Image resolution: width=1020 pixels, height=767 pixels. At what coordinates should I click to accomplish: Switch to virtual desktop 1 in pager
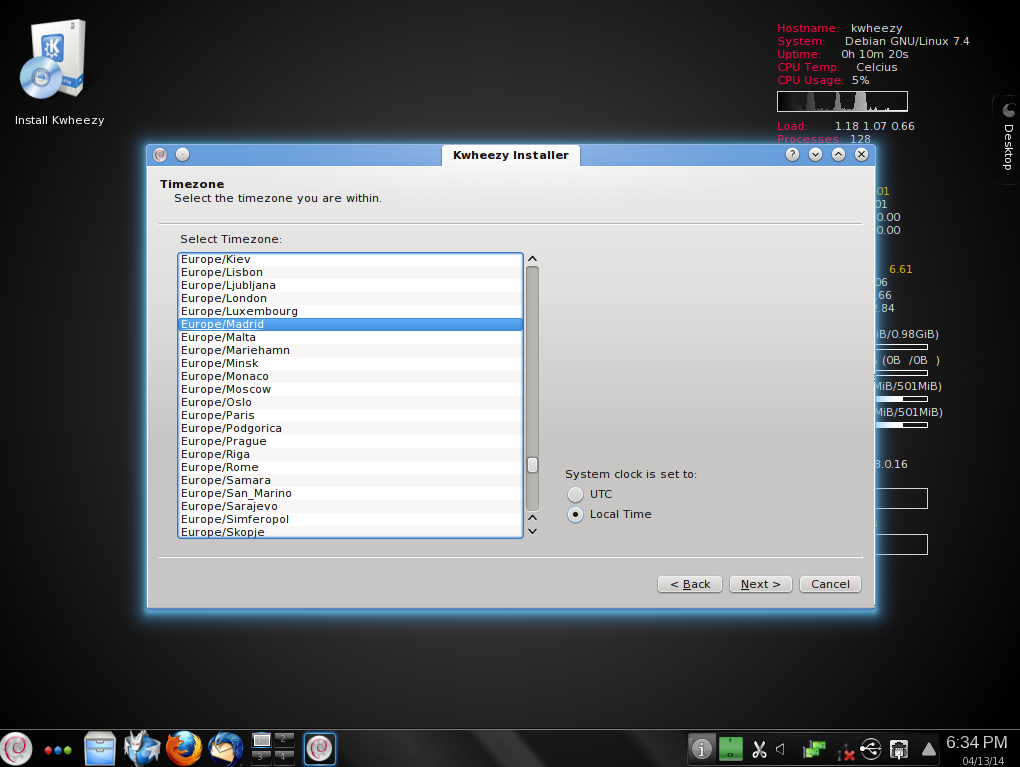click(262, 740)
